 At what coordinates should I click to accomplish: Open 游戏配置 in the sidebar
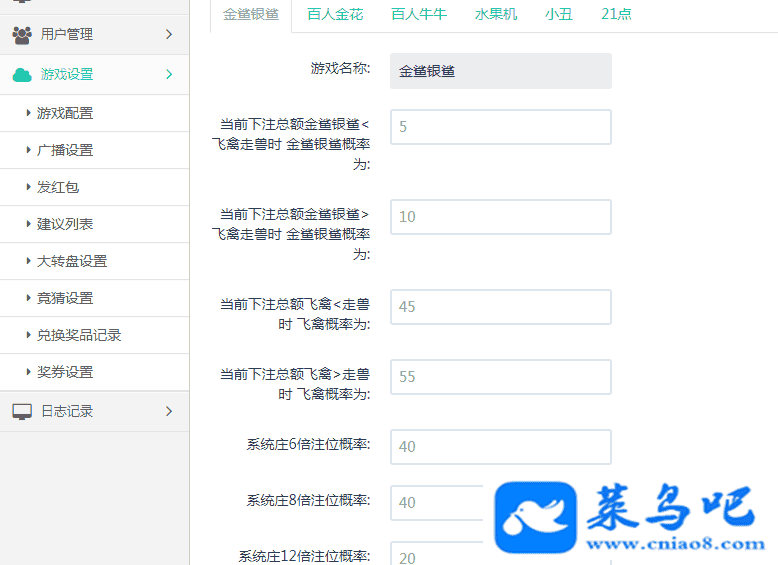coord(65,113)
